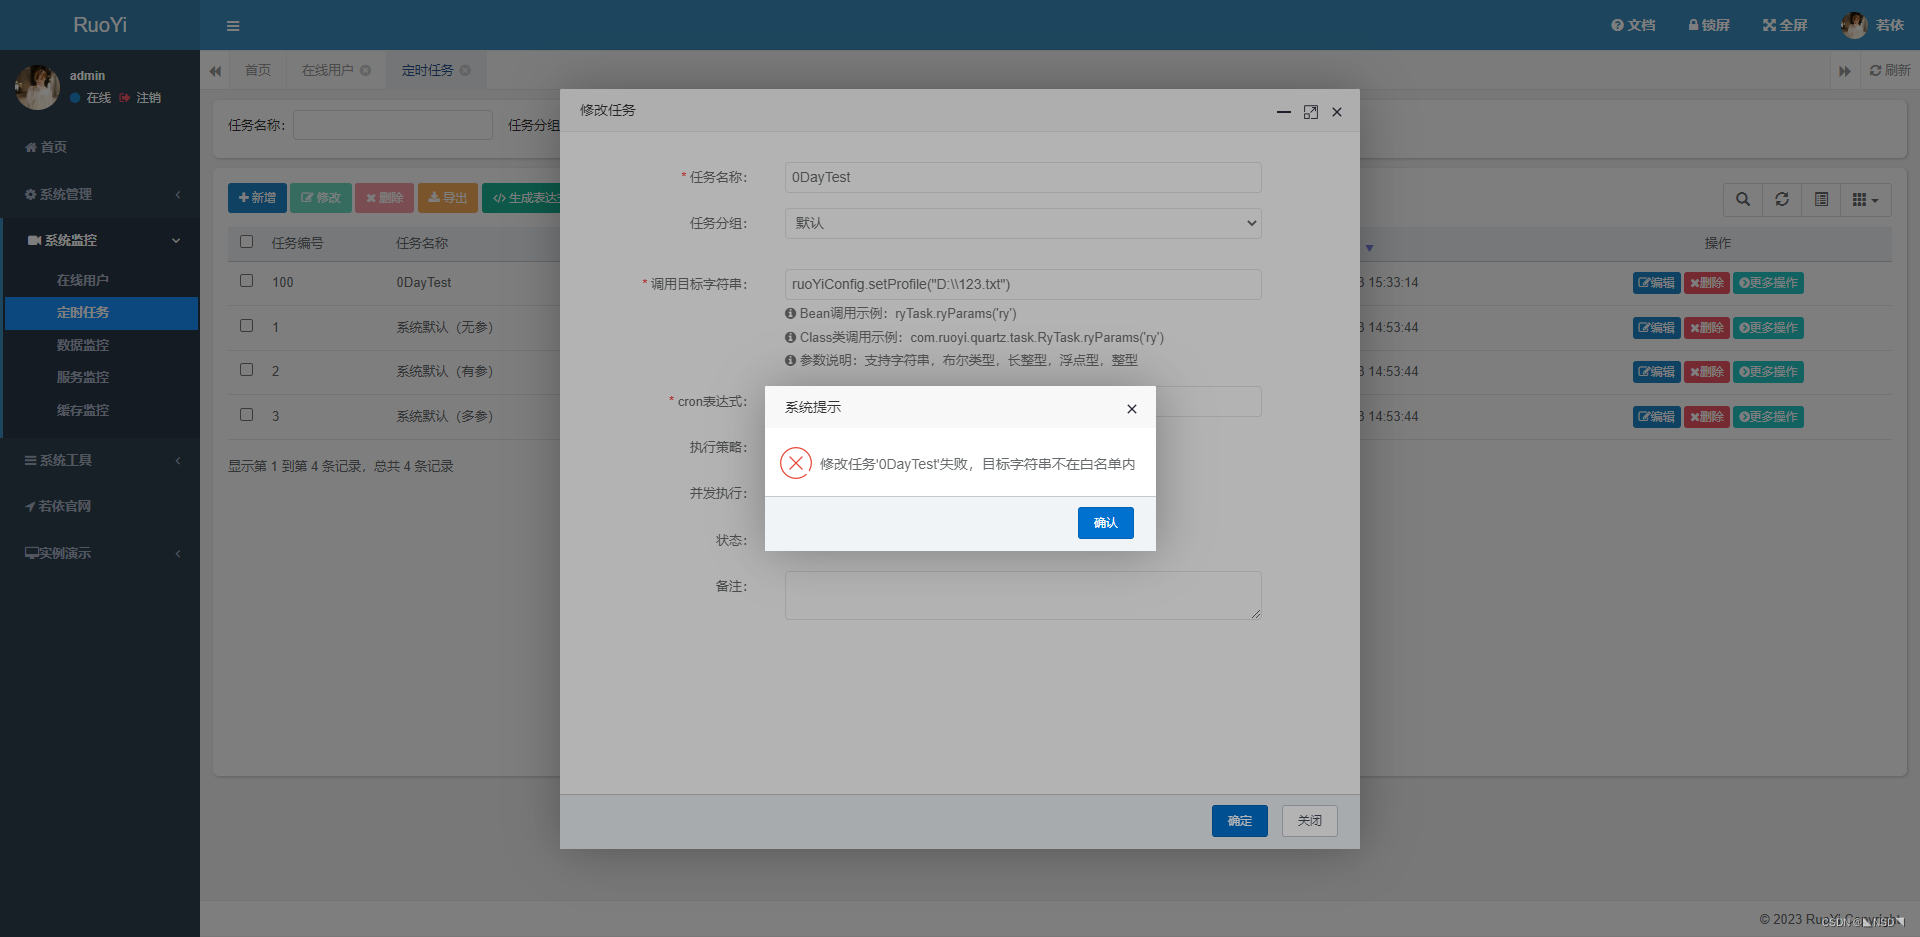Click the 任务名称 field containing 0DayTest
The width and height of the screenshot is (1920, 937).
click(1022, 177)
